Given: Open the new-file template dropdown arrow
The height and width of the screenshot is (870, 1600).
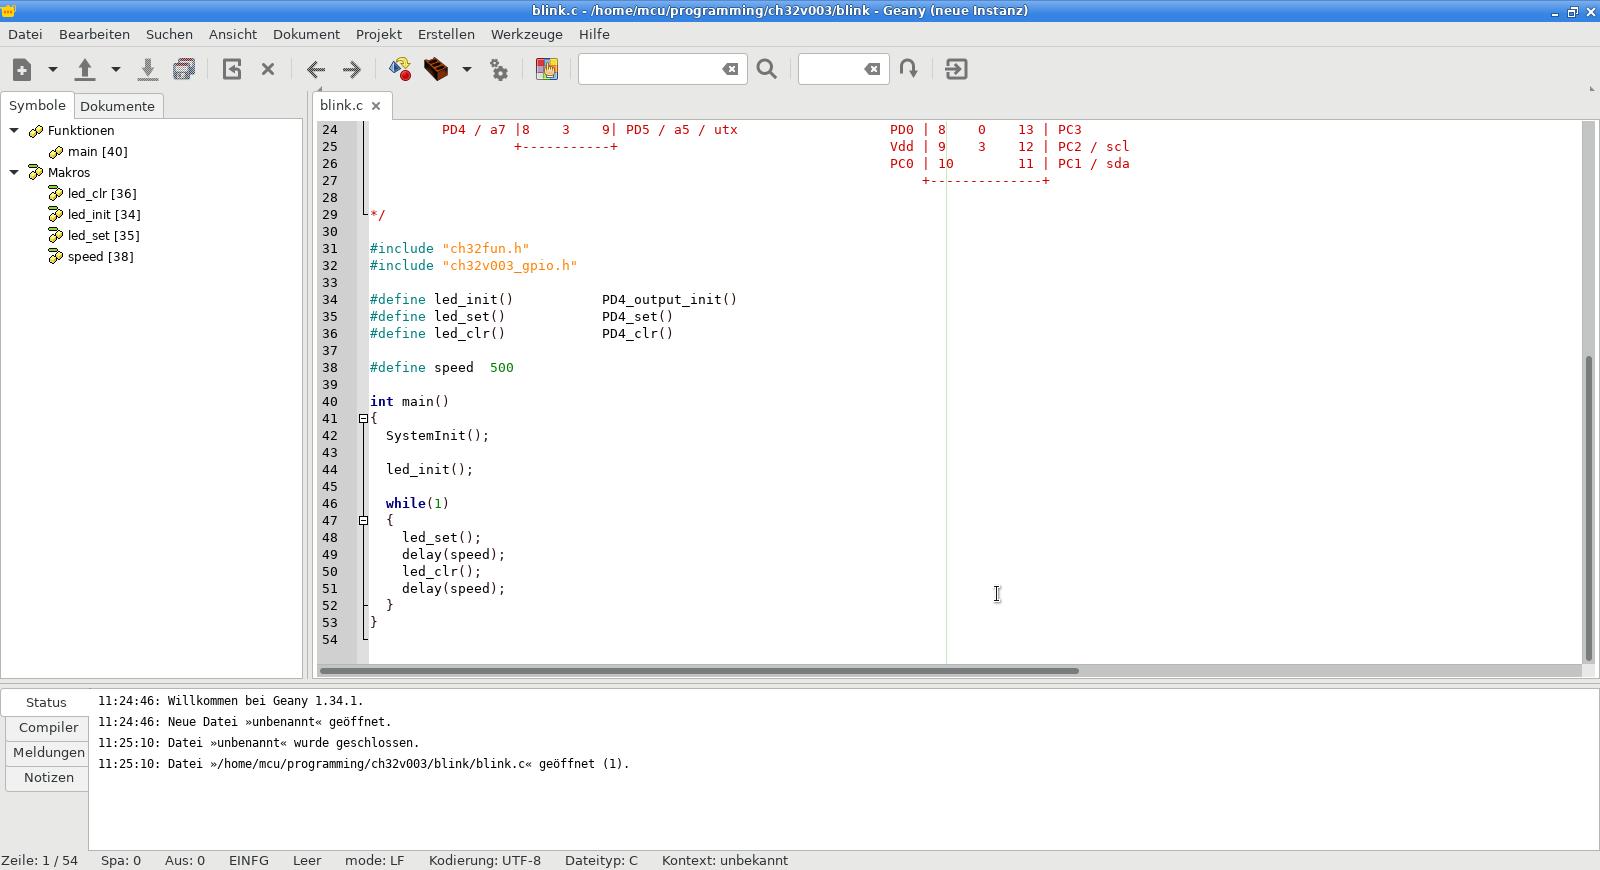Looking at the screenshot, I should coord(53,69).
